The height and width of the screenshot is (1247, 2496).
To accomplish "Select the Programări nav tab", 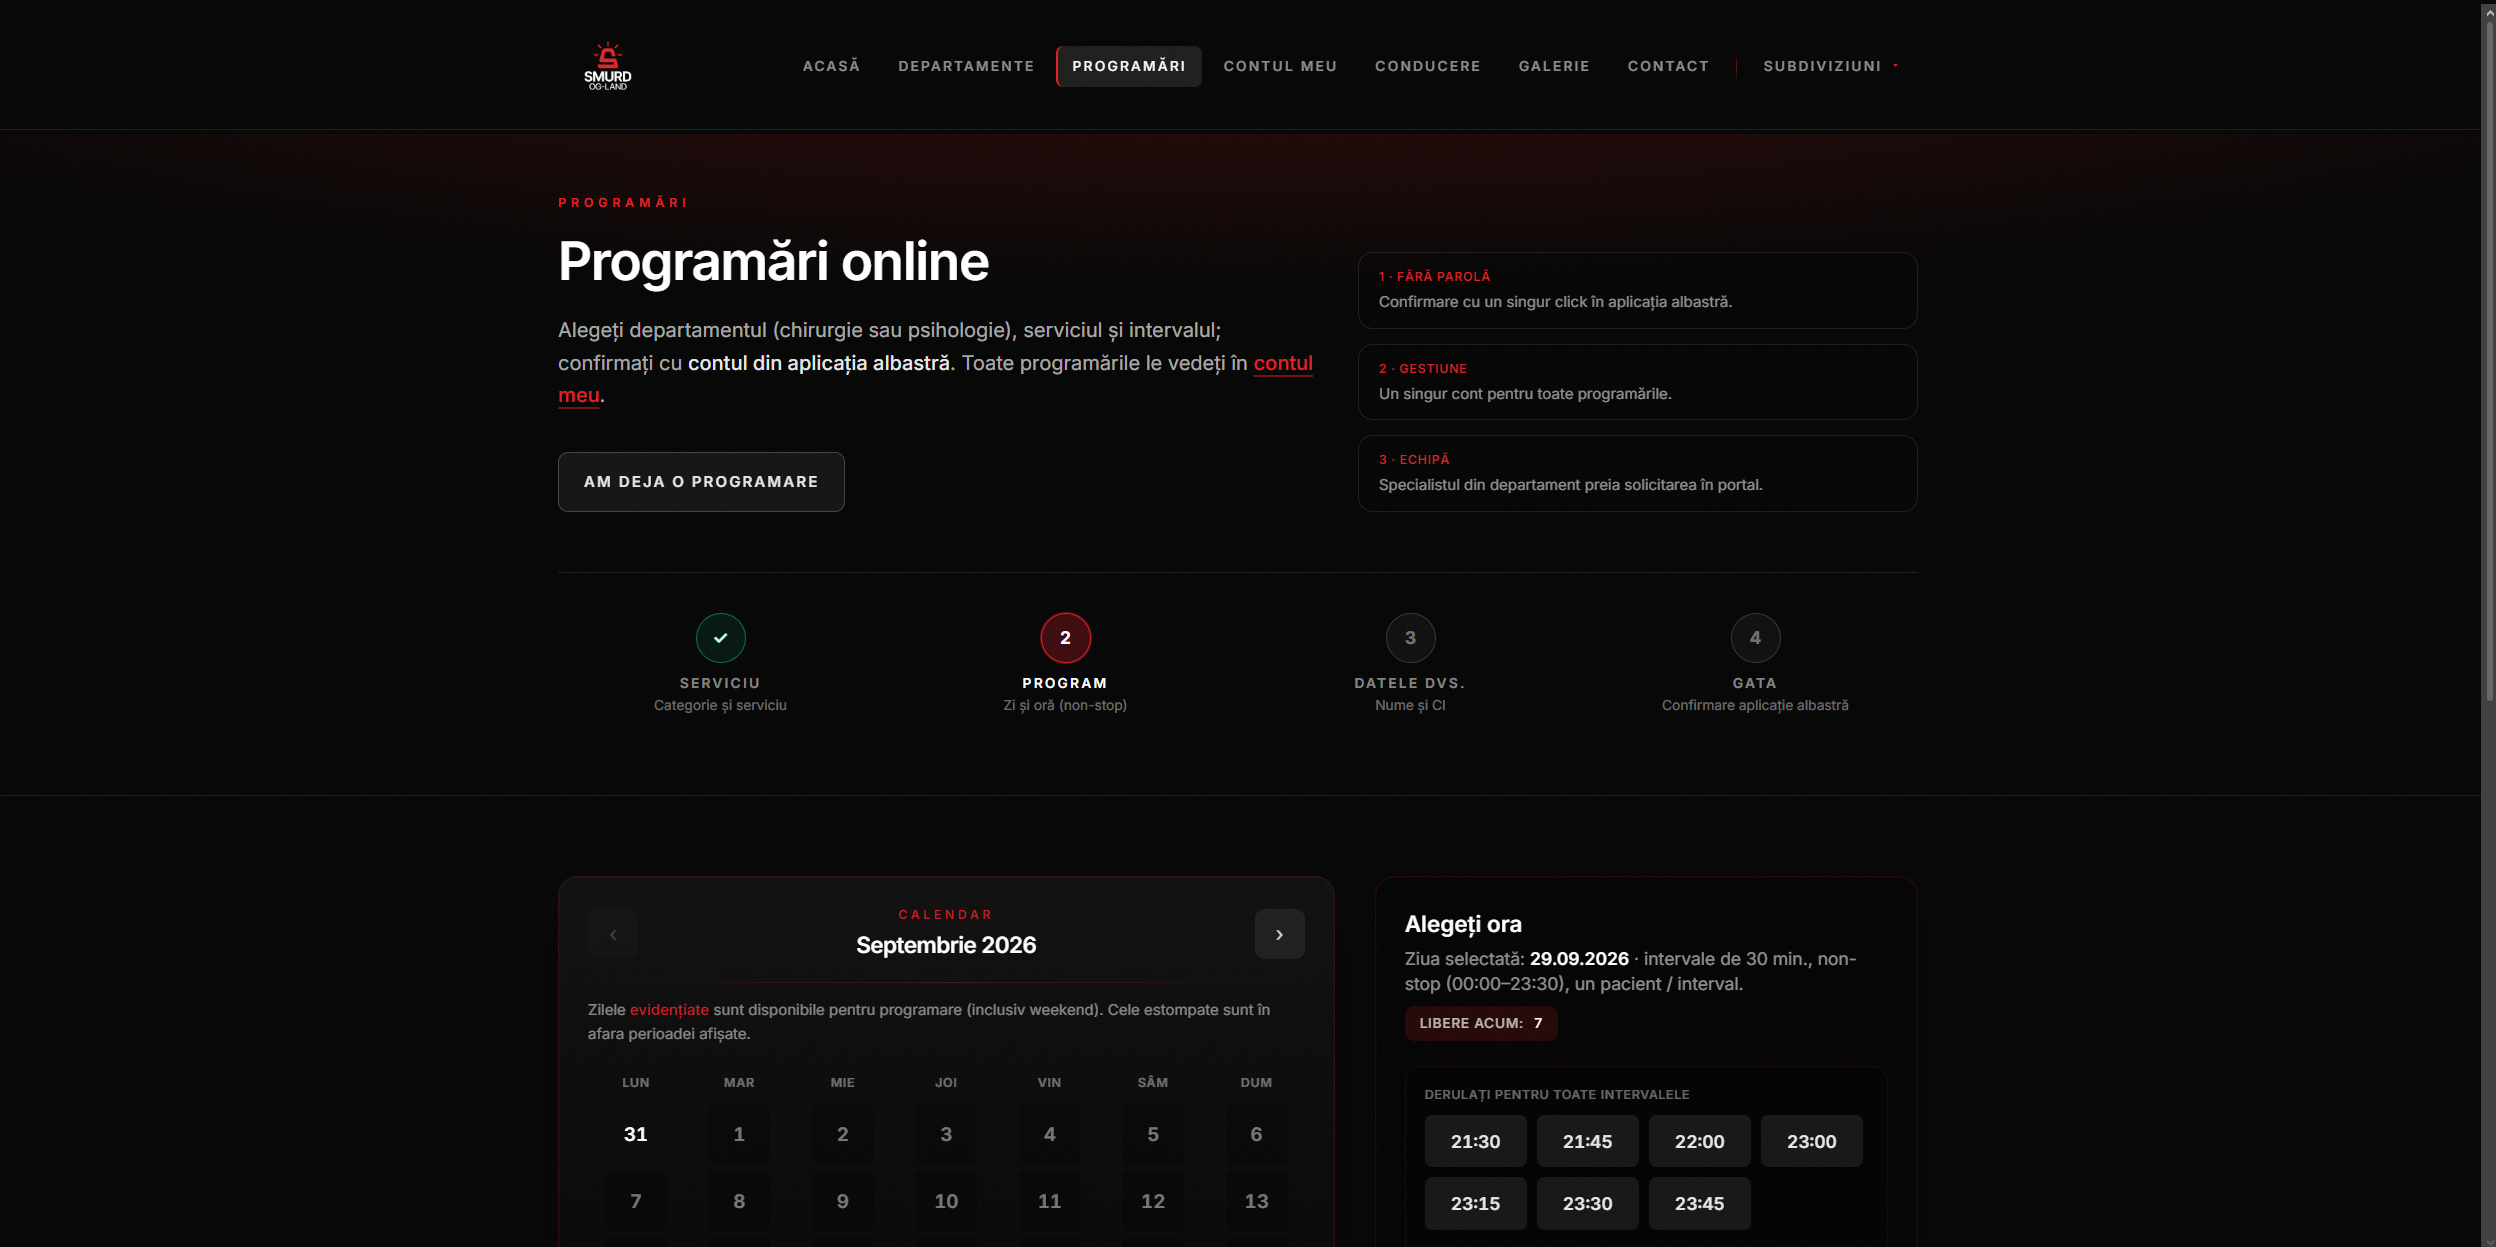I will pyautogui.click(x=1129, y=66).
